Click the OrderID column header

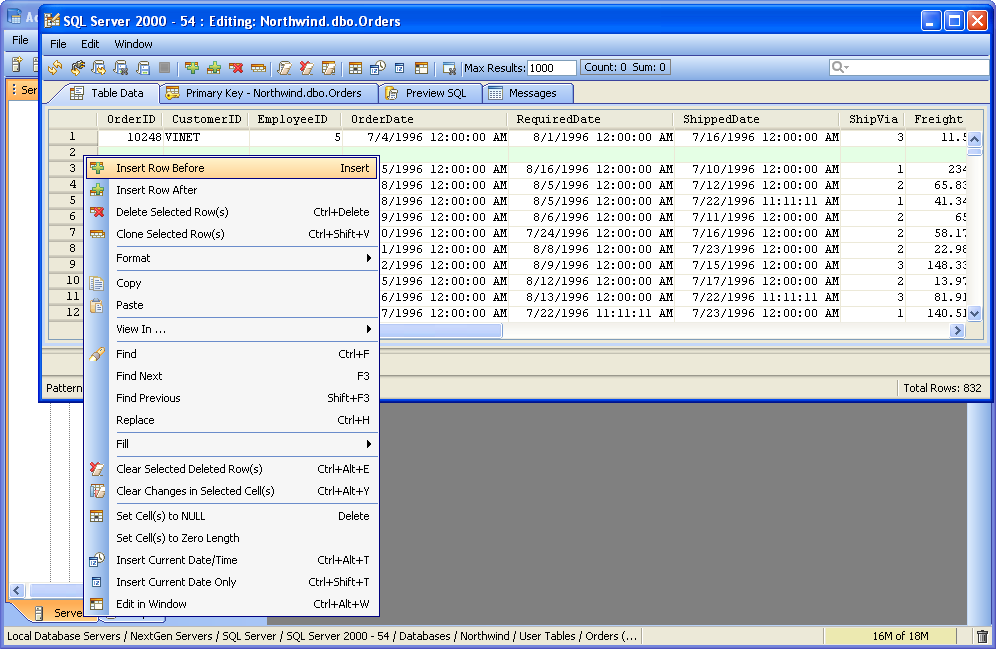130,119
